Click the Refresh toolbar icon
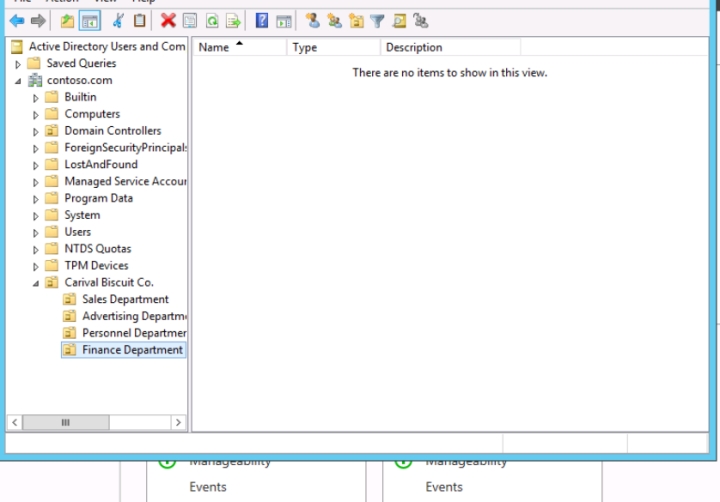This screenshot has height=502, width=720. (212, 21)
